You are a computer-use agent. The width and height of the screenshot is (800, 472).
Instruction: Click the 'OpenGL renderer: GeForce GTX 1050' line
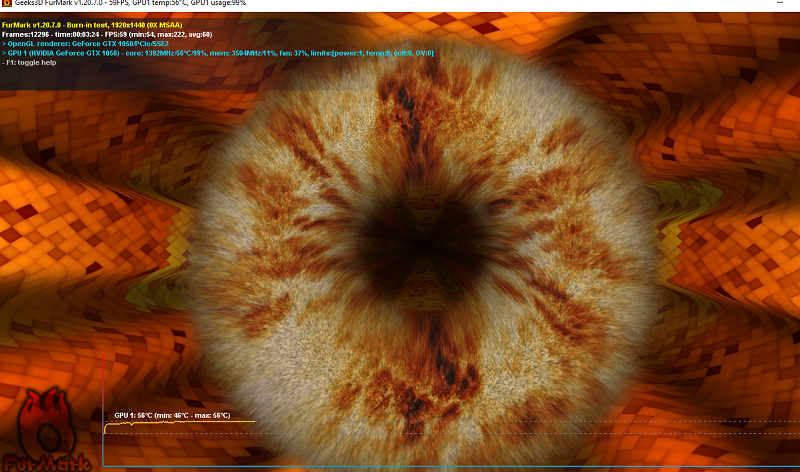[x=85, y=44]
